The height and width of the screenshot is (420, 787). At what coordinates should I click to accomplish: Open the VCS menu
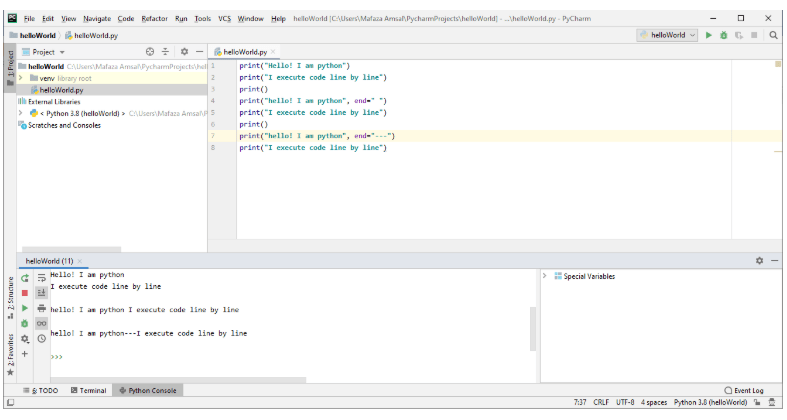coord(224,19)
